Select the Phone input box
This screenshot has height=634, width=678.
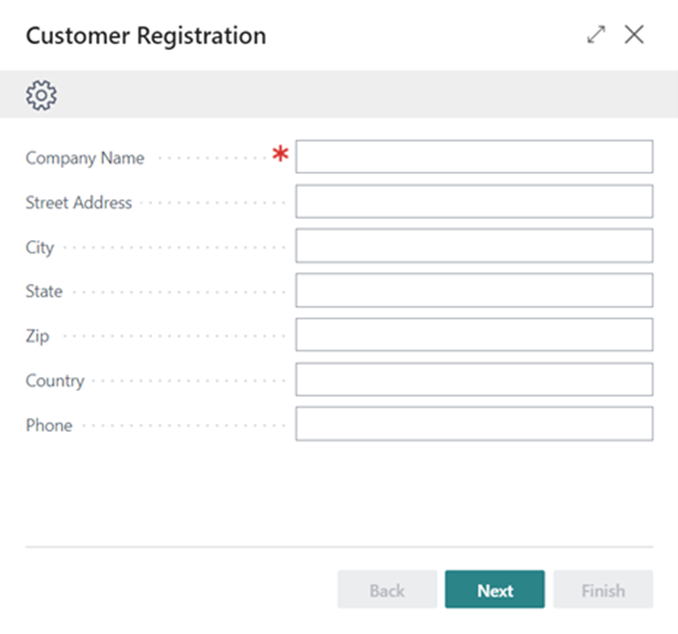pos(474,424)
